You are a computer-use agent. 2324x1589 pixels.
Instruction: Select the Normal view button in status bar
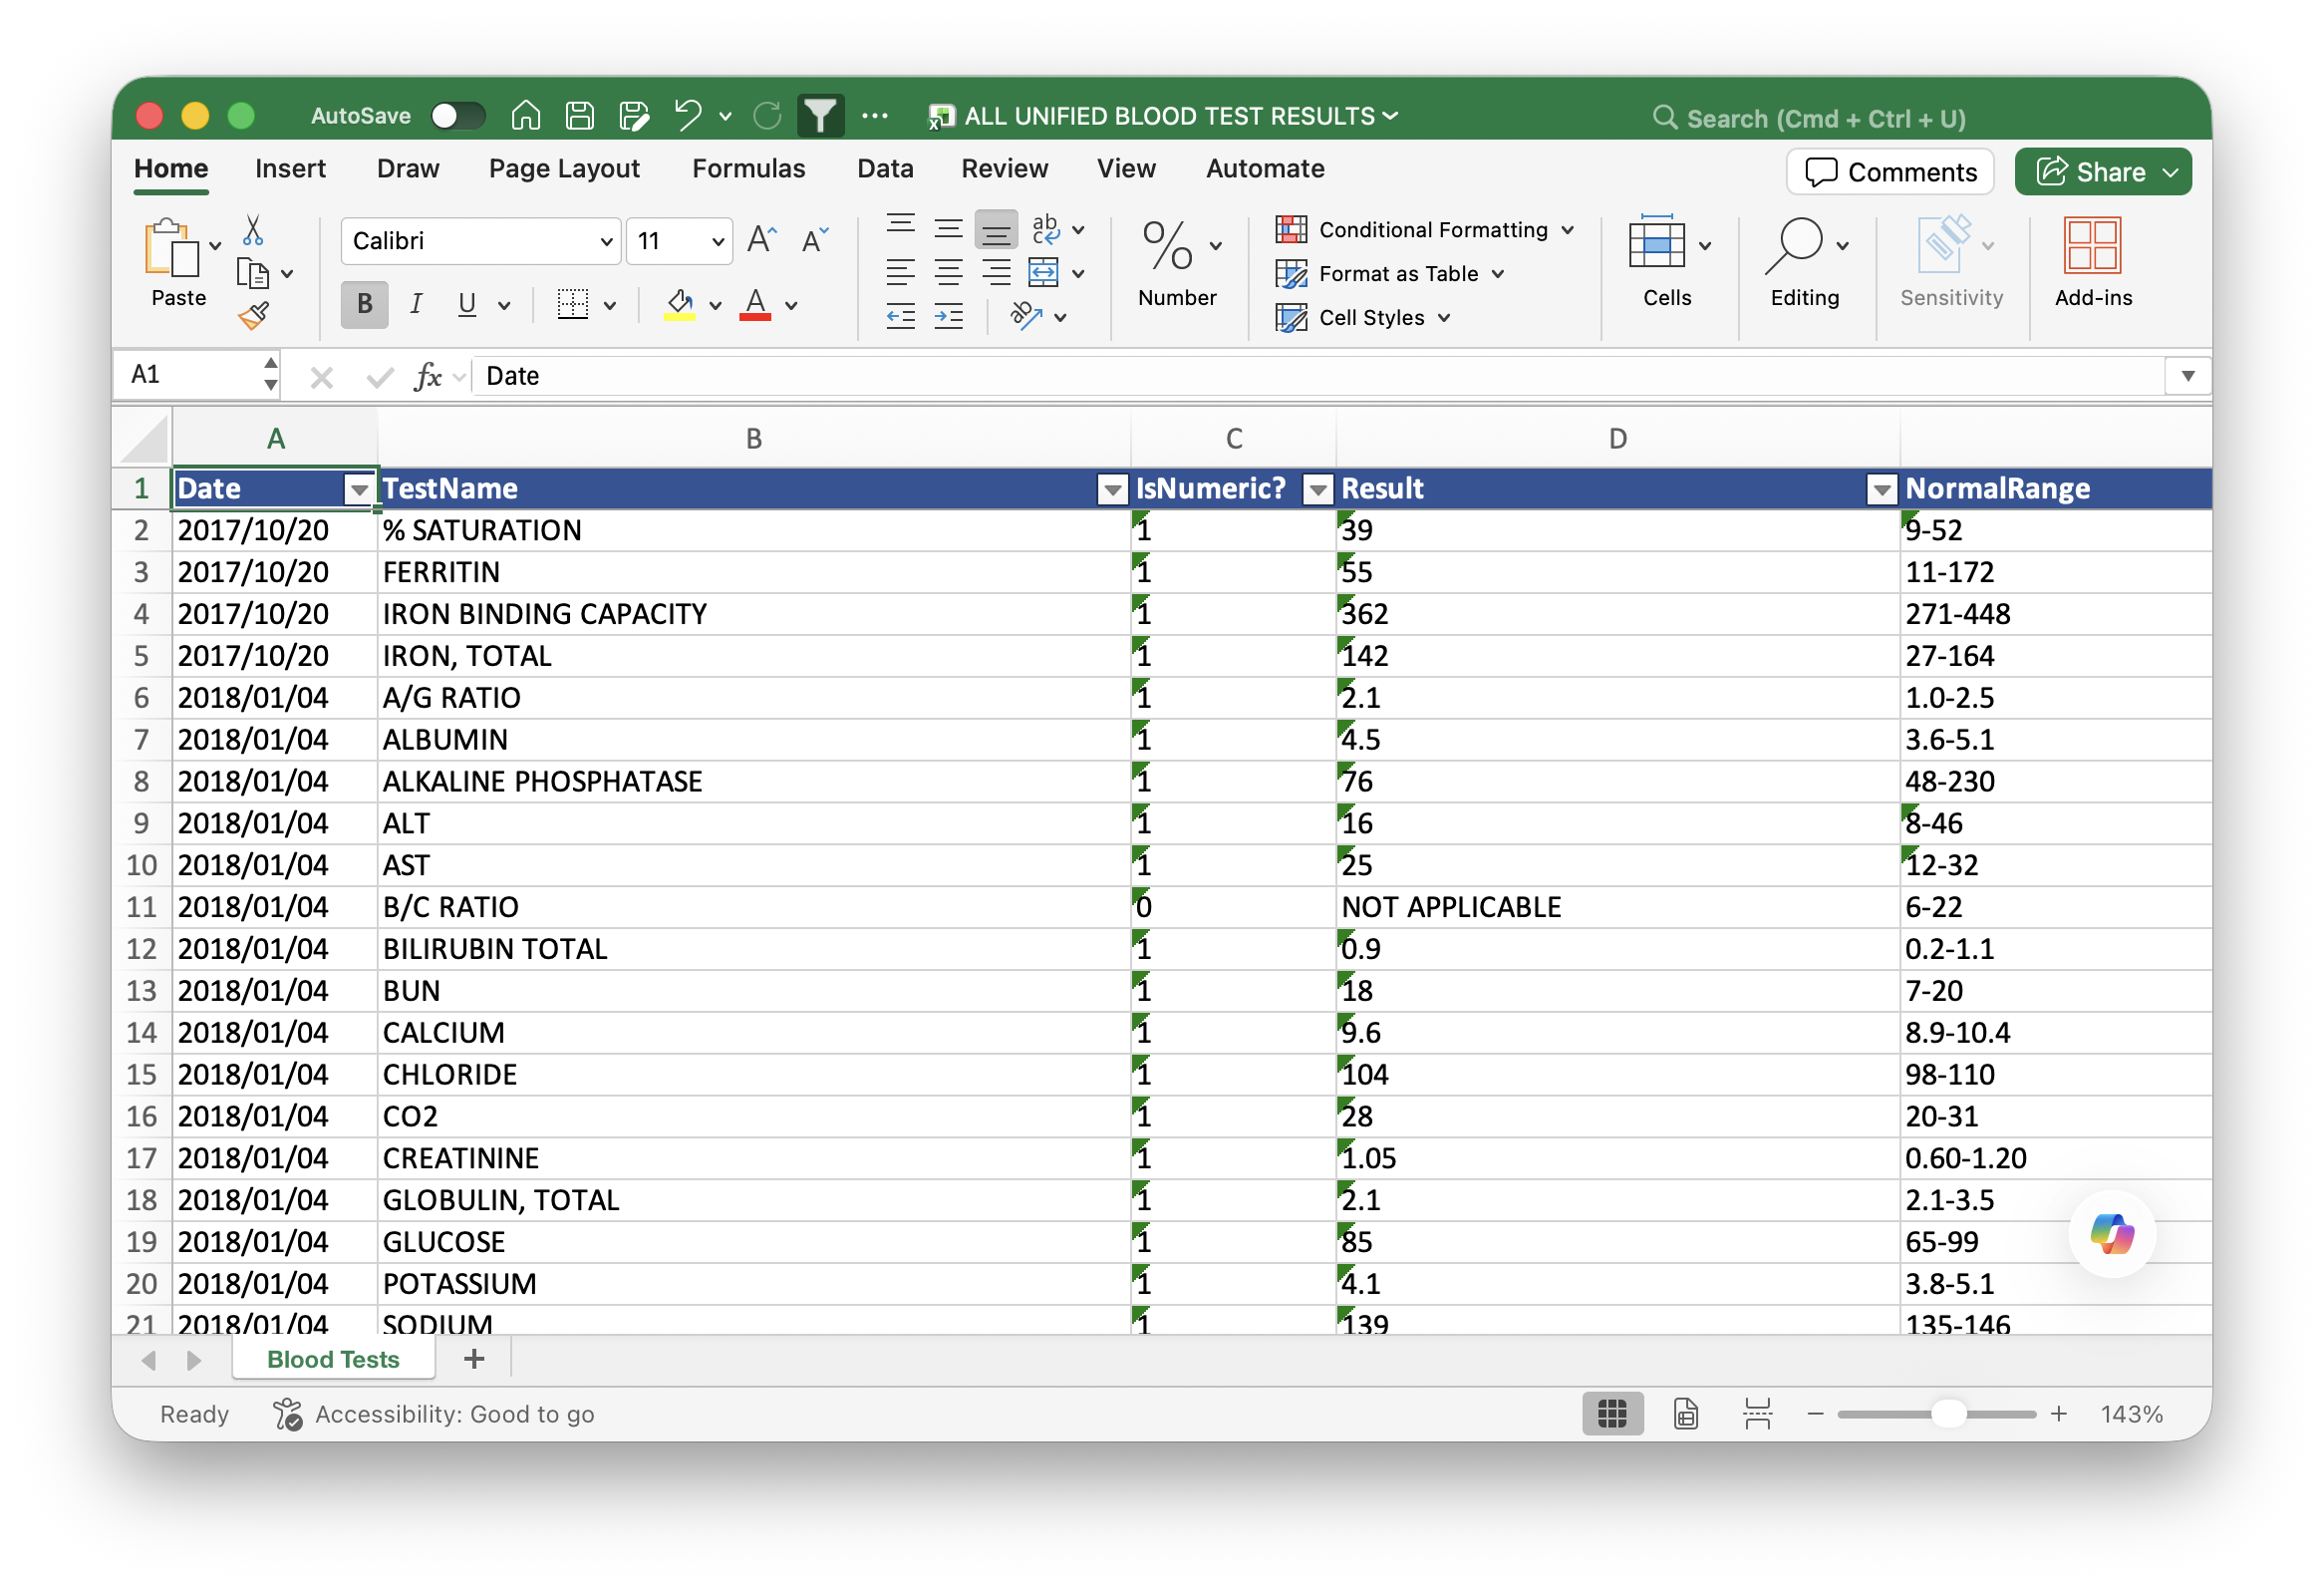pos(1612,1414)
